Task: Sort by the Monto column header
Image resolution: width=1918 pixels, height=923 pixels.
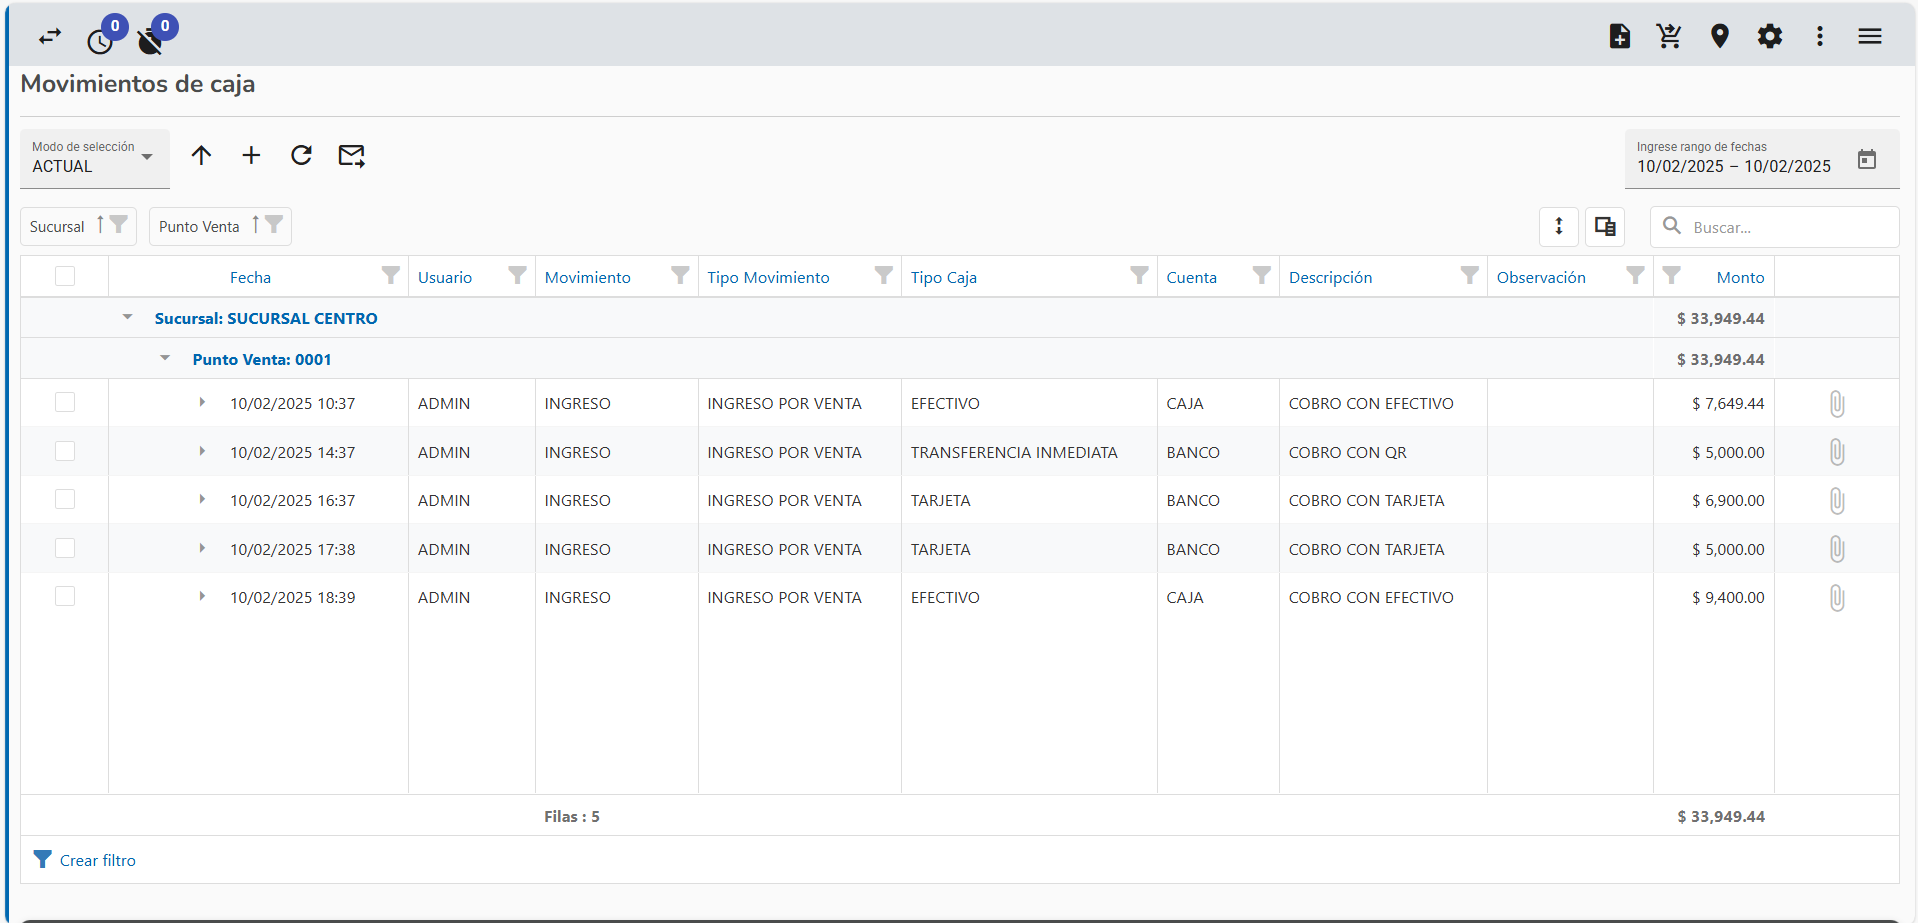Action: tap(1740, 278)
